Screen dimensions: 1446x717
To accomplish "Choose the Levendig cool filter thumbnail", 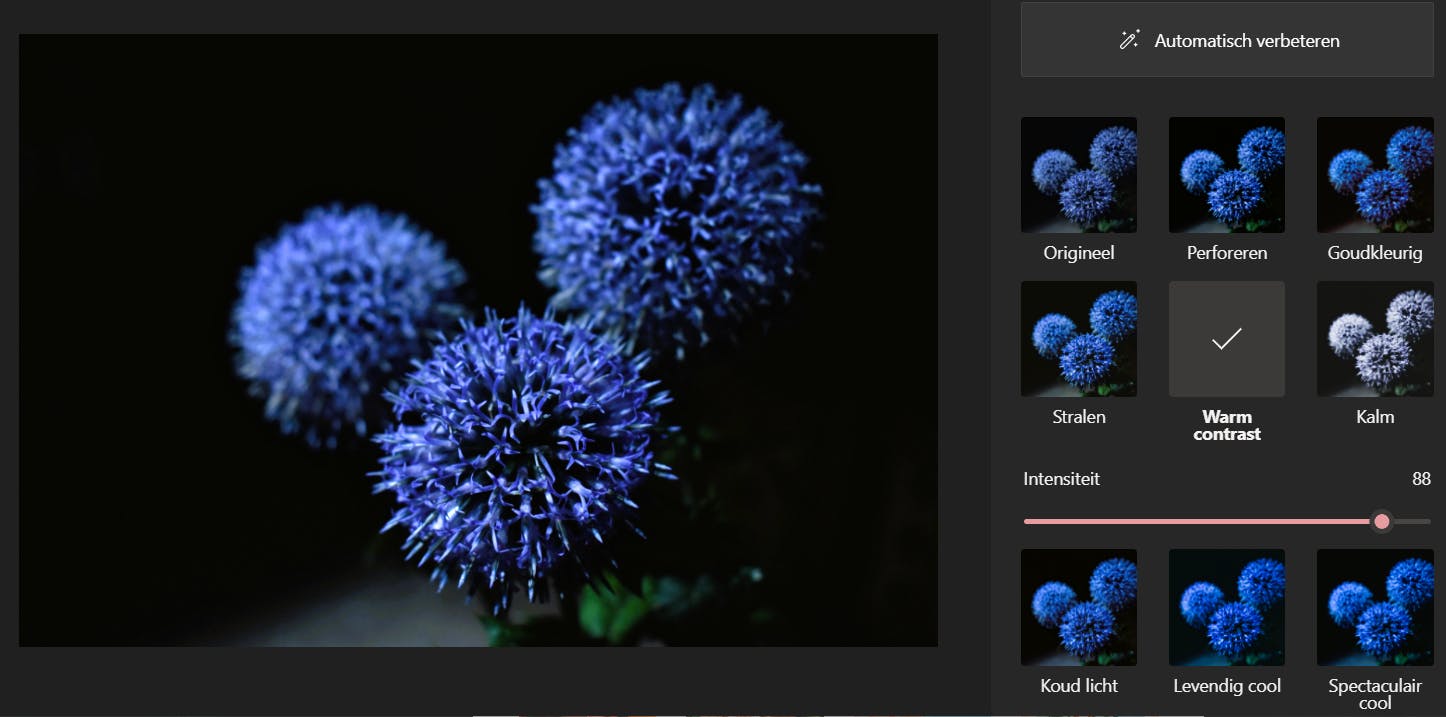I will 1227,607.
